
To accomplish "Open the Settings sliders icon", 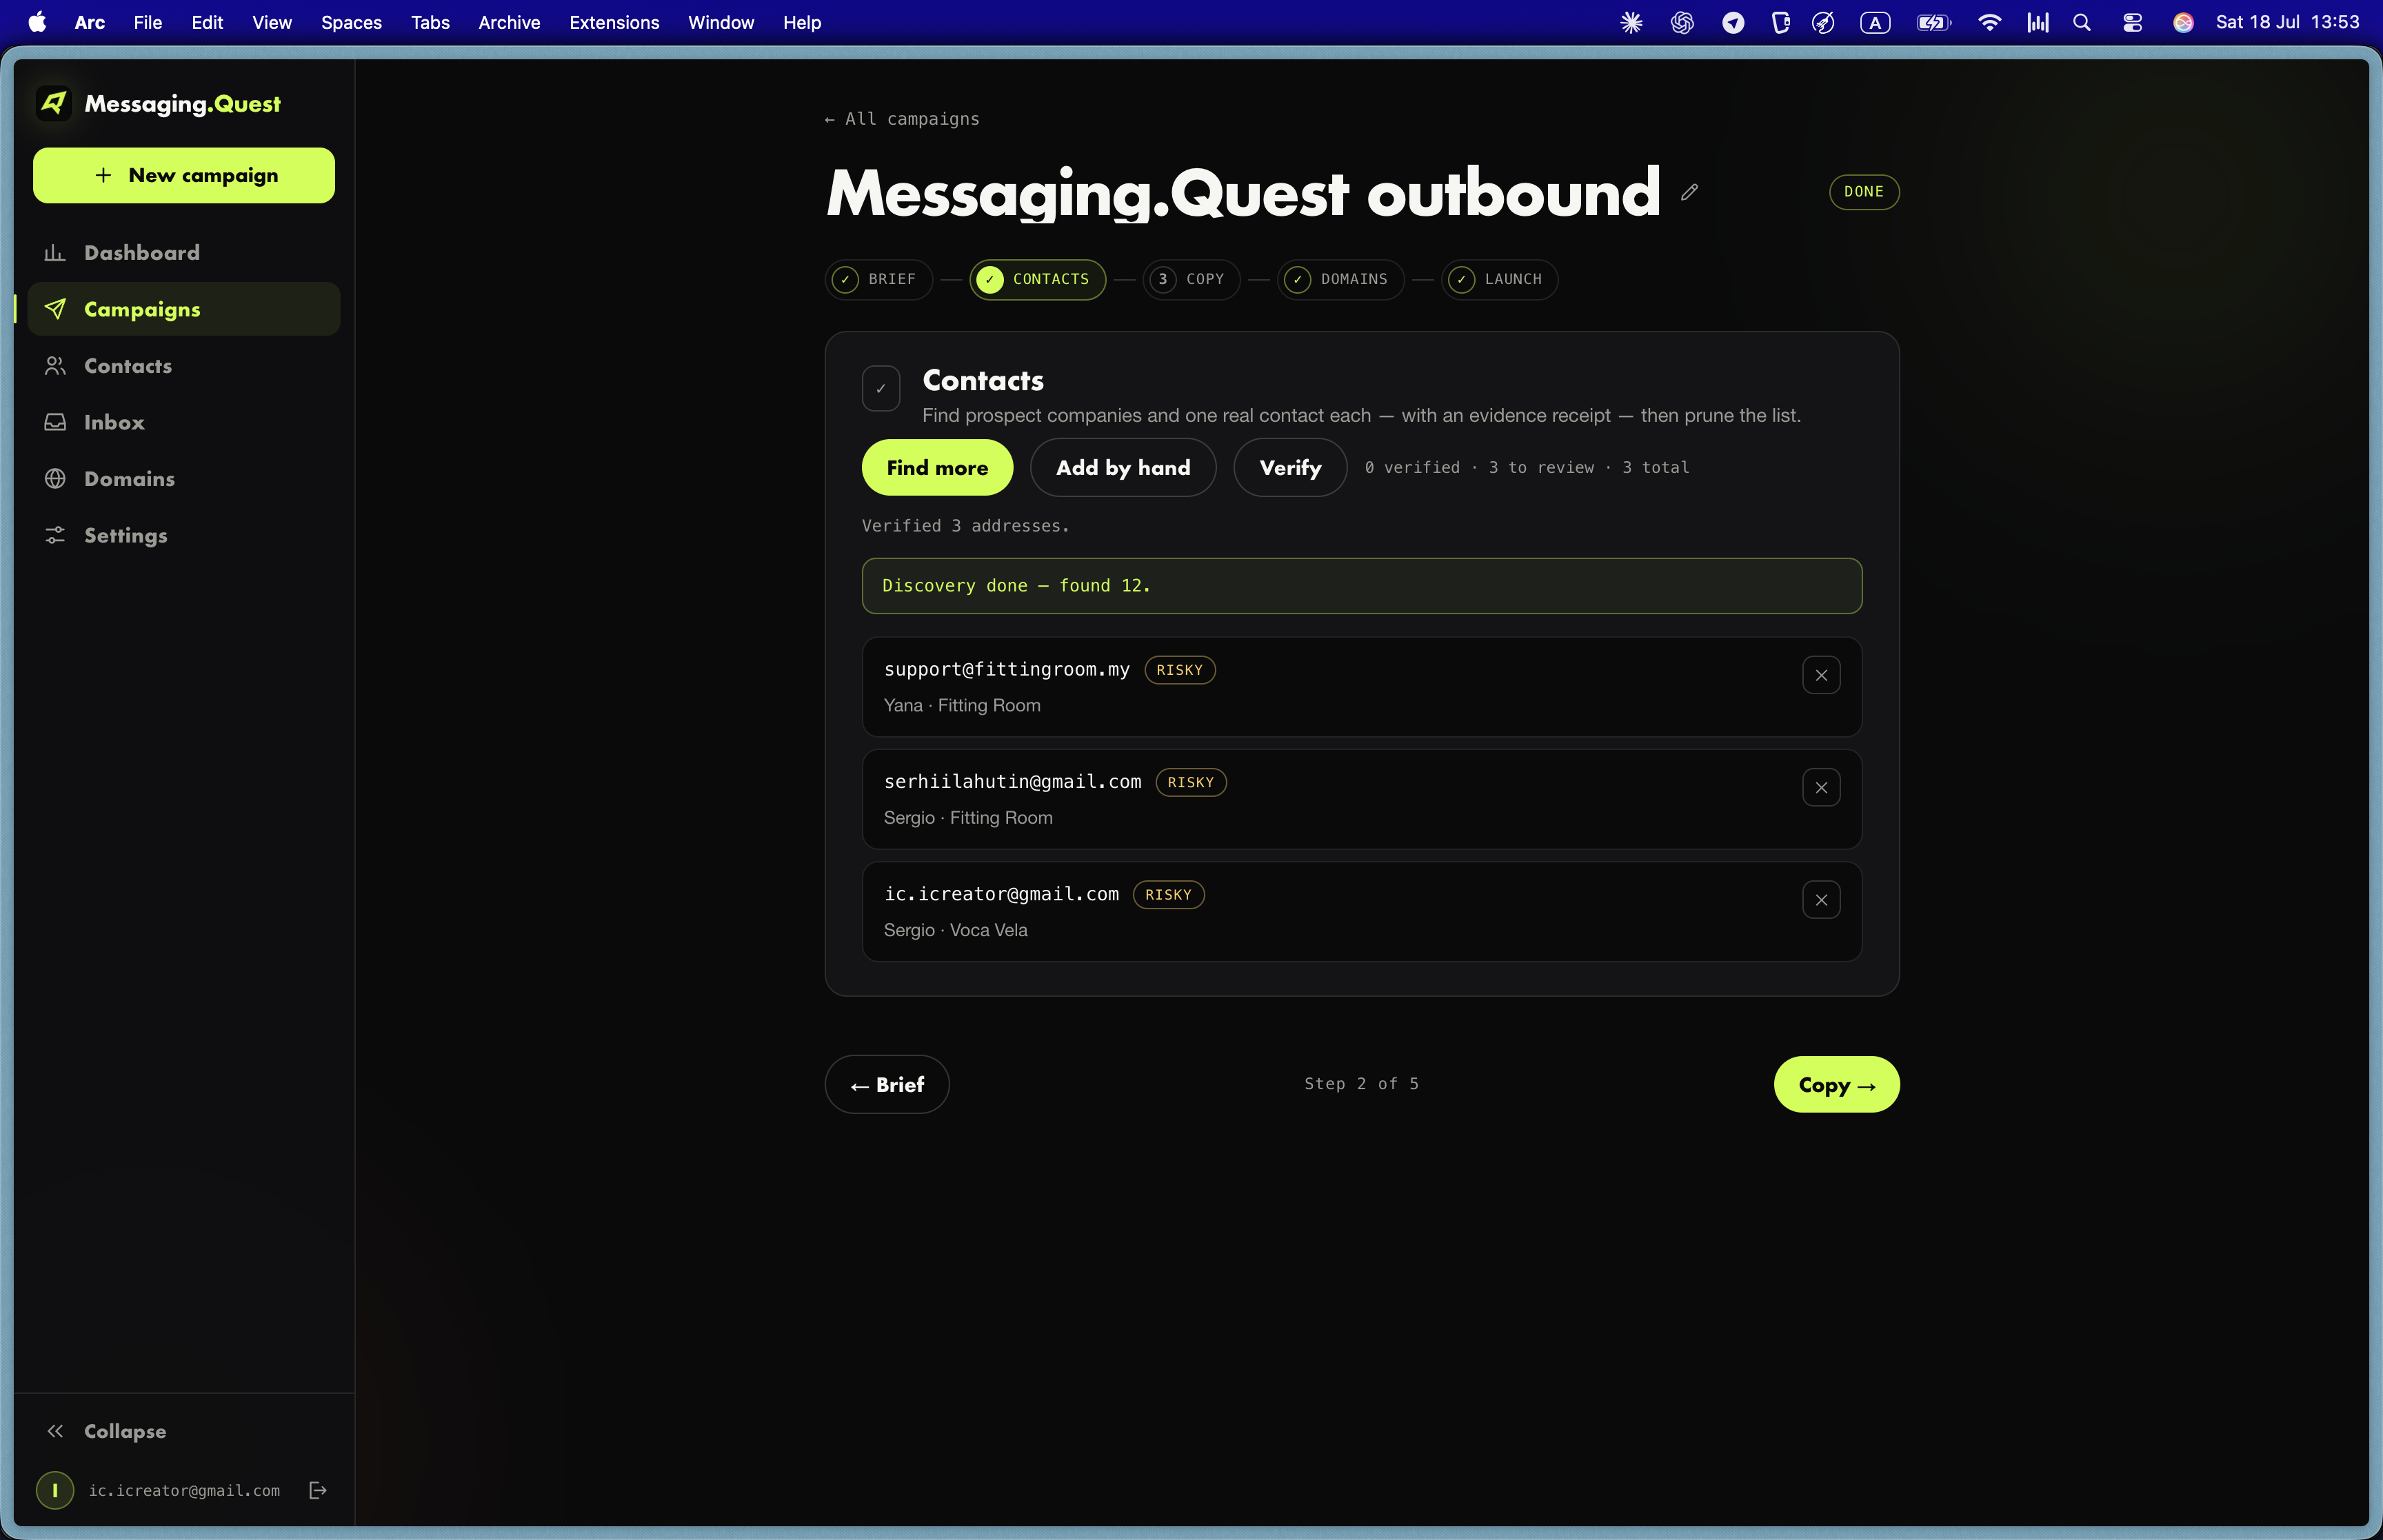I will [55, 535].
